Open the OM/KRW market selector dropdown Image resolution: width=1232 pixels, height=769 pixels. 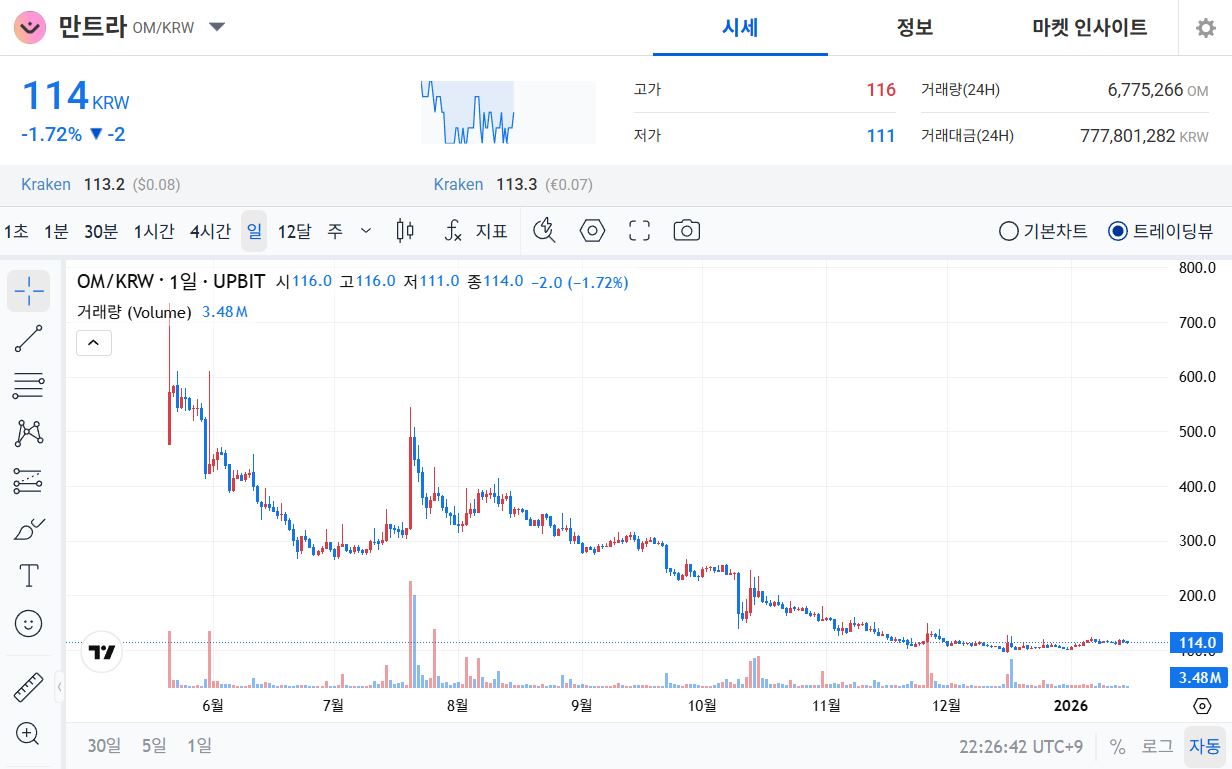click(x=216, y=28)
